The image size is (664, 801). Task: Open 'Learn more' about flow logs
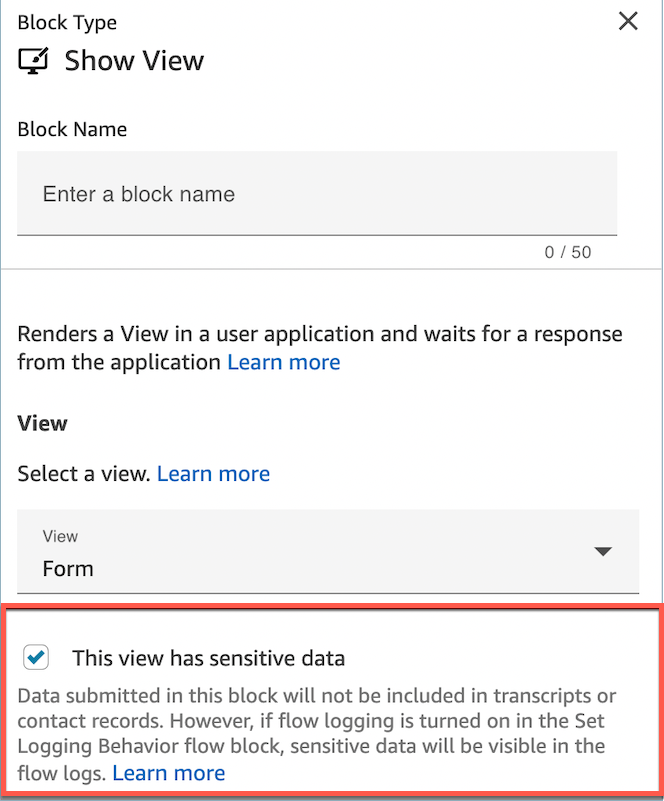pos(168,772)
